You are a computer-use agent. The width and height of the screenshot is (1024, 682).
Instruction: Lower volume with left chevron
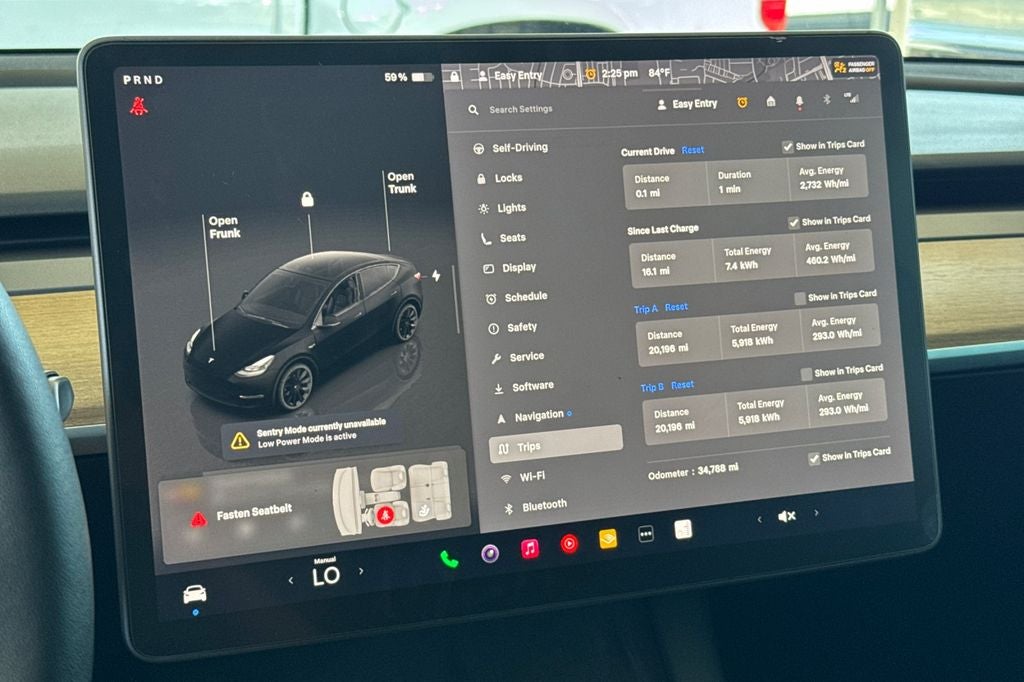coord(759,519)
